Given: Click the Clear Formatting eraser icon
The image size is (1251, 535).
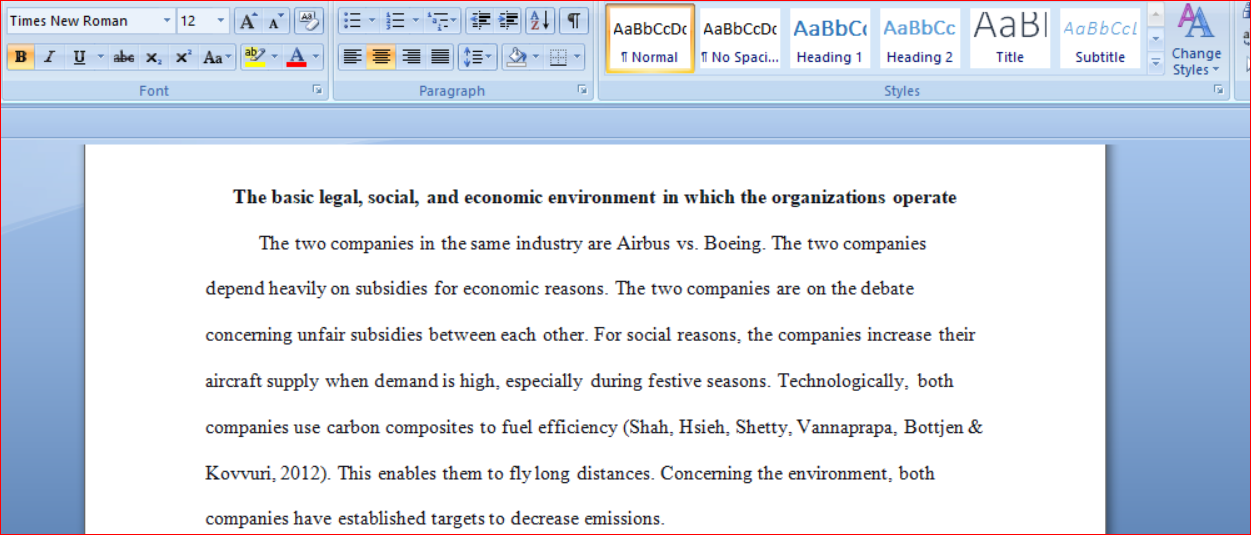Looking at the screenshot, I should pyautogui.click(x=309, y=21).
